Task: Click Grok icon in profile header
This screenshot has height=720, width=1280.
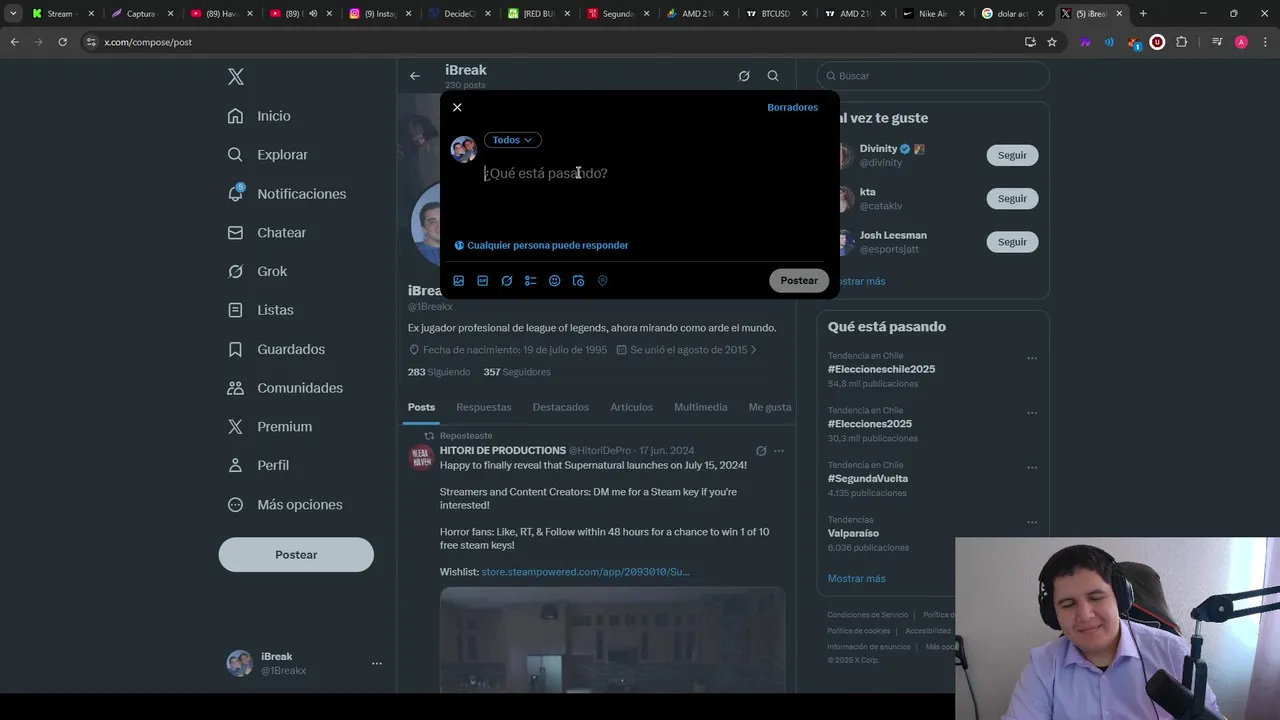Action: pyautogui.click(x=744, y=76)
